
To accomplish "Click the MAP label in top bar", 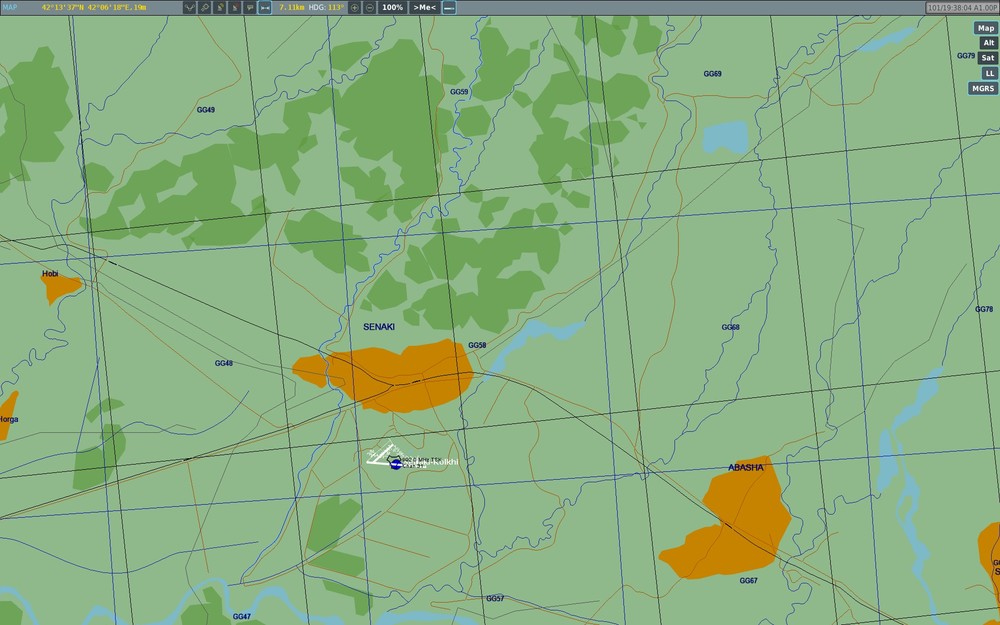I will pos(10,7).
